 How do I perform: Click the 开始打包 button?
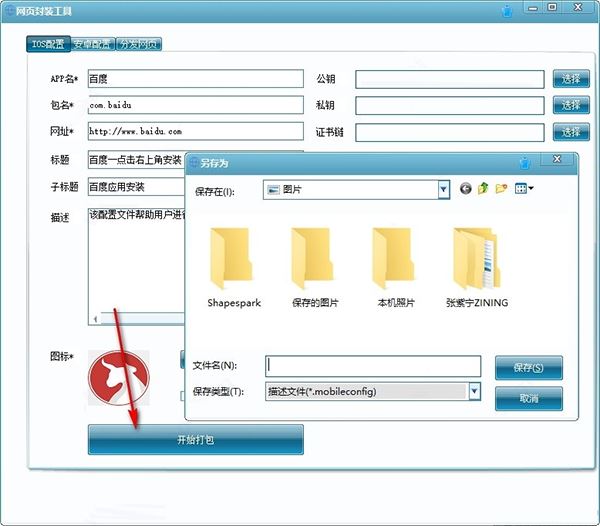coord(196,440)
